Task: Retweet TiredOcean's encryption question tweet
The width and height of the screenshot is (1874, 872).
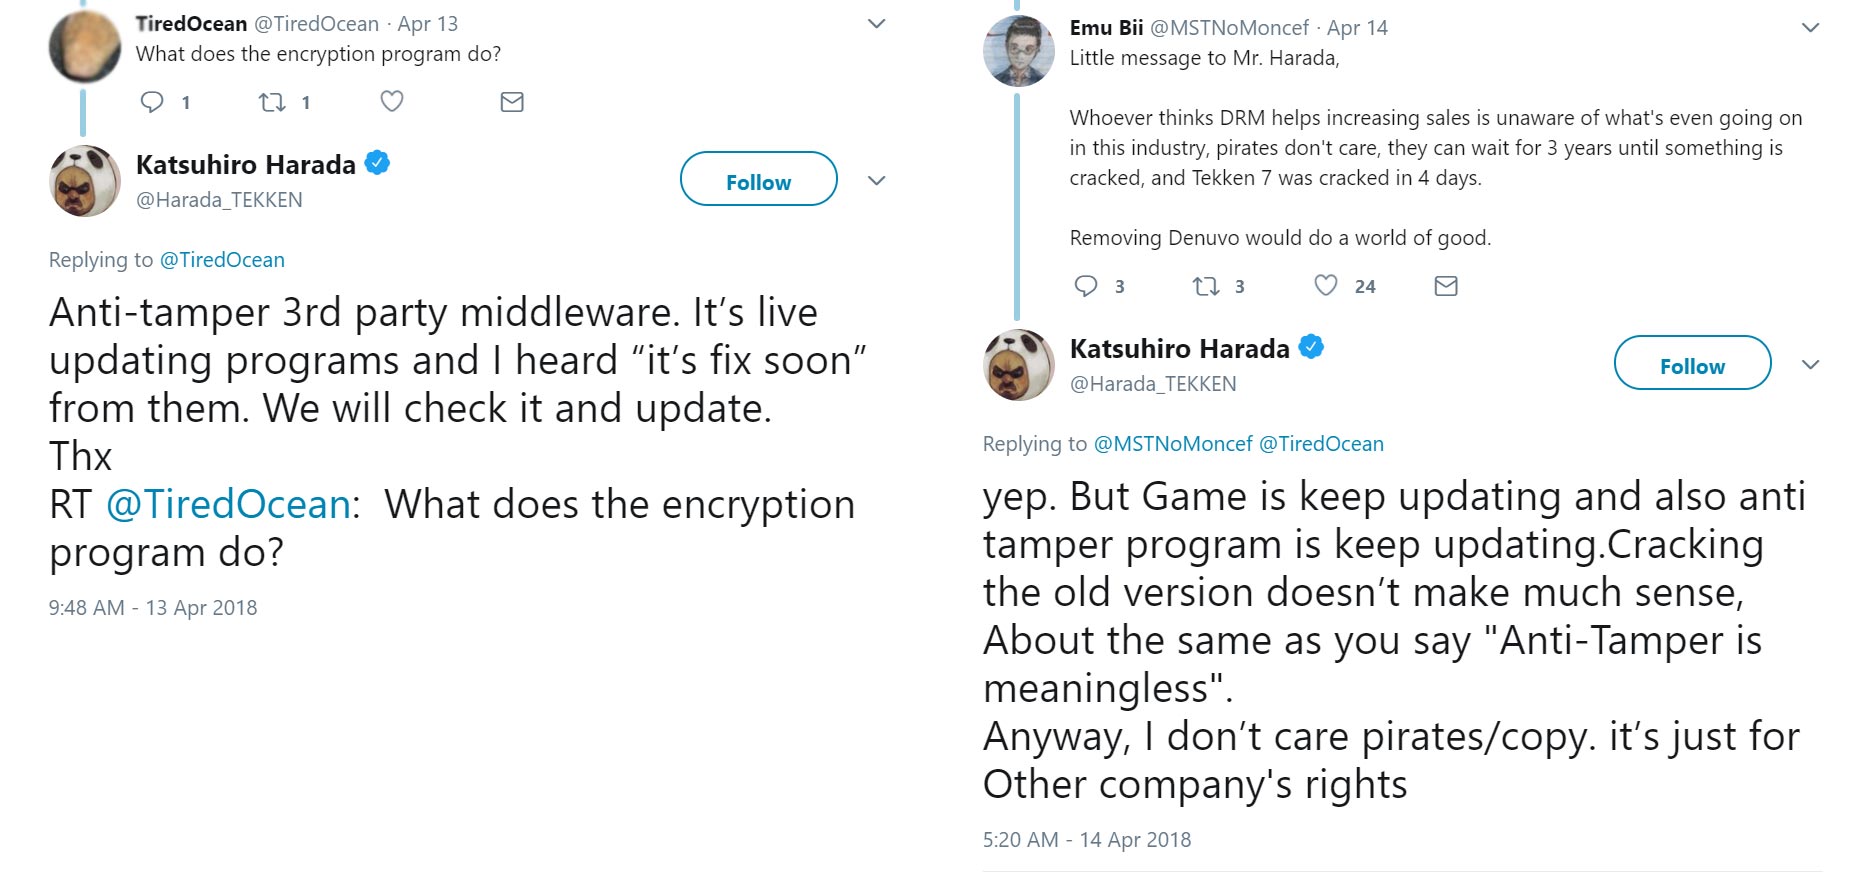Action: (x=272, y=102)
